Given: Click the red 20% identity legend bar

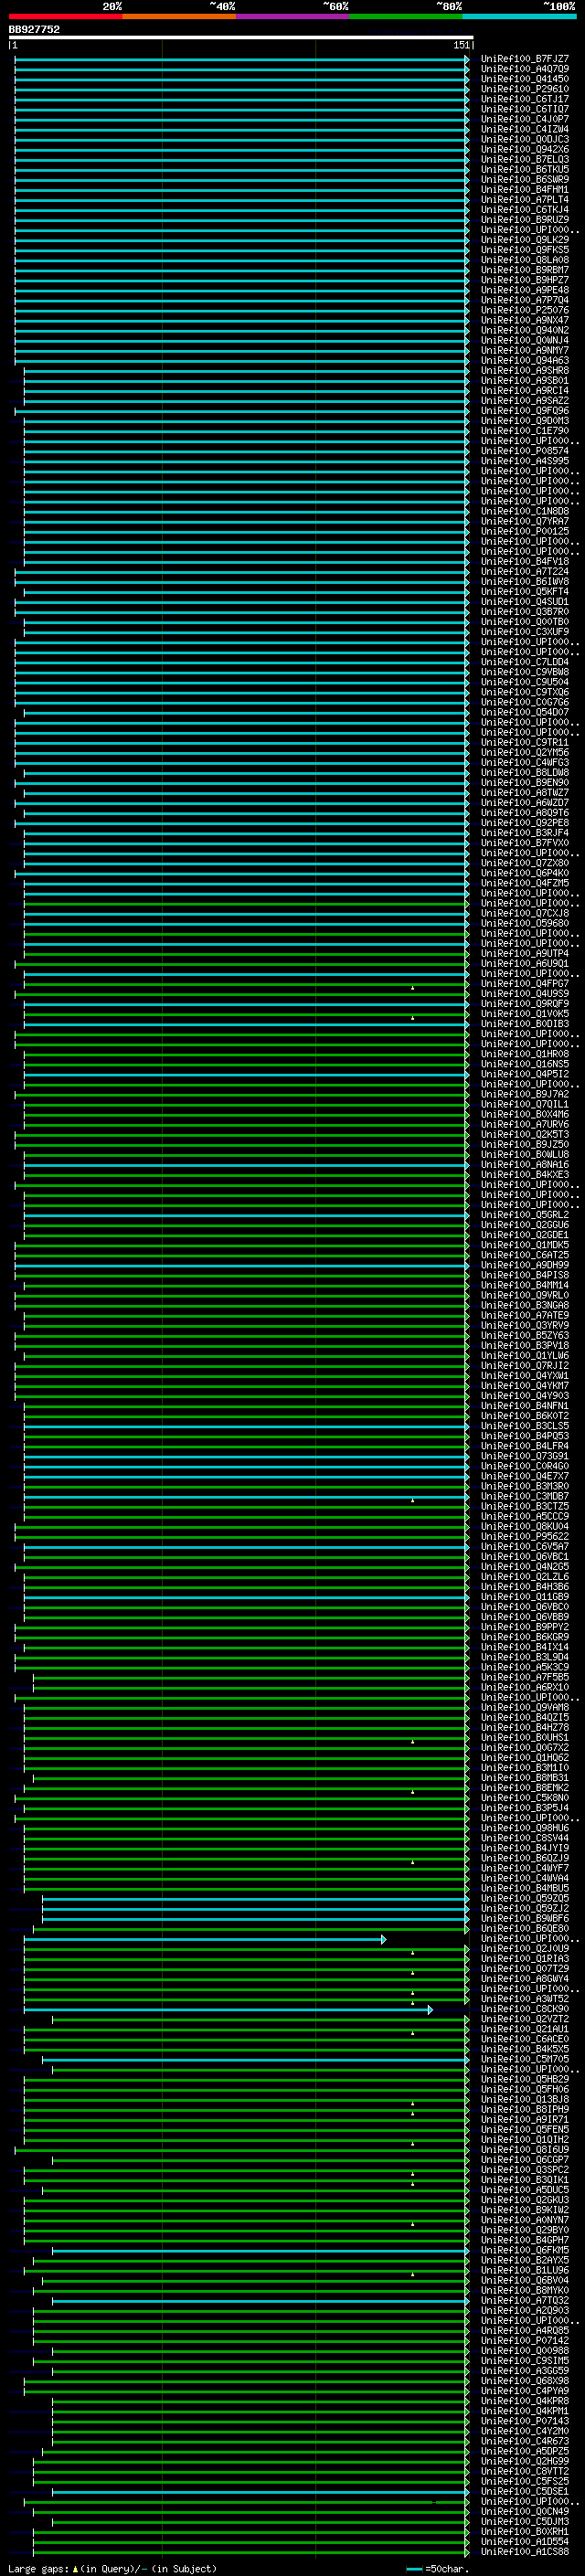Looking at the screenshot, I should (65, 16).
